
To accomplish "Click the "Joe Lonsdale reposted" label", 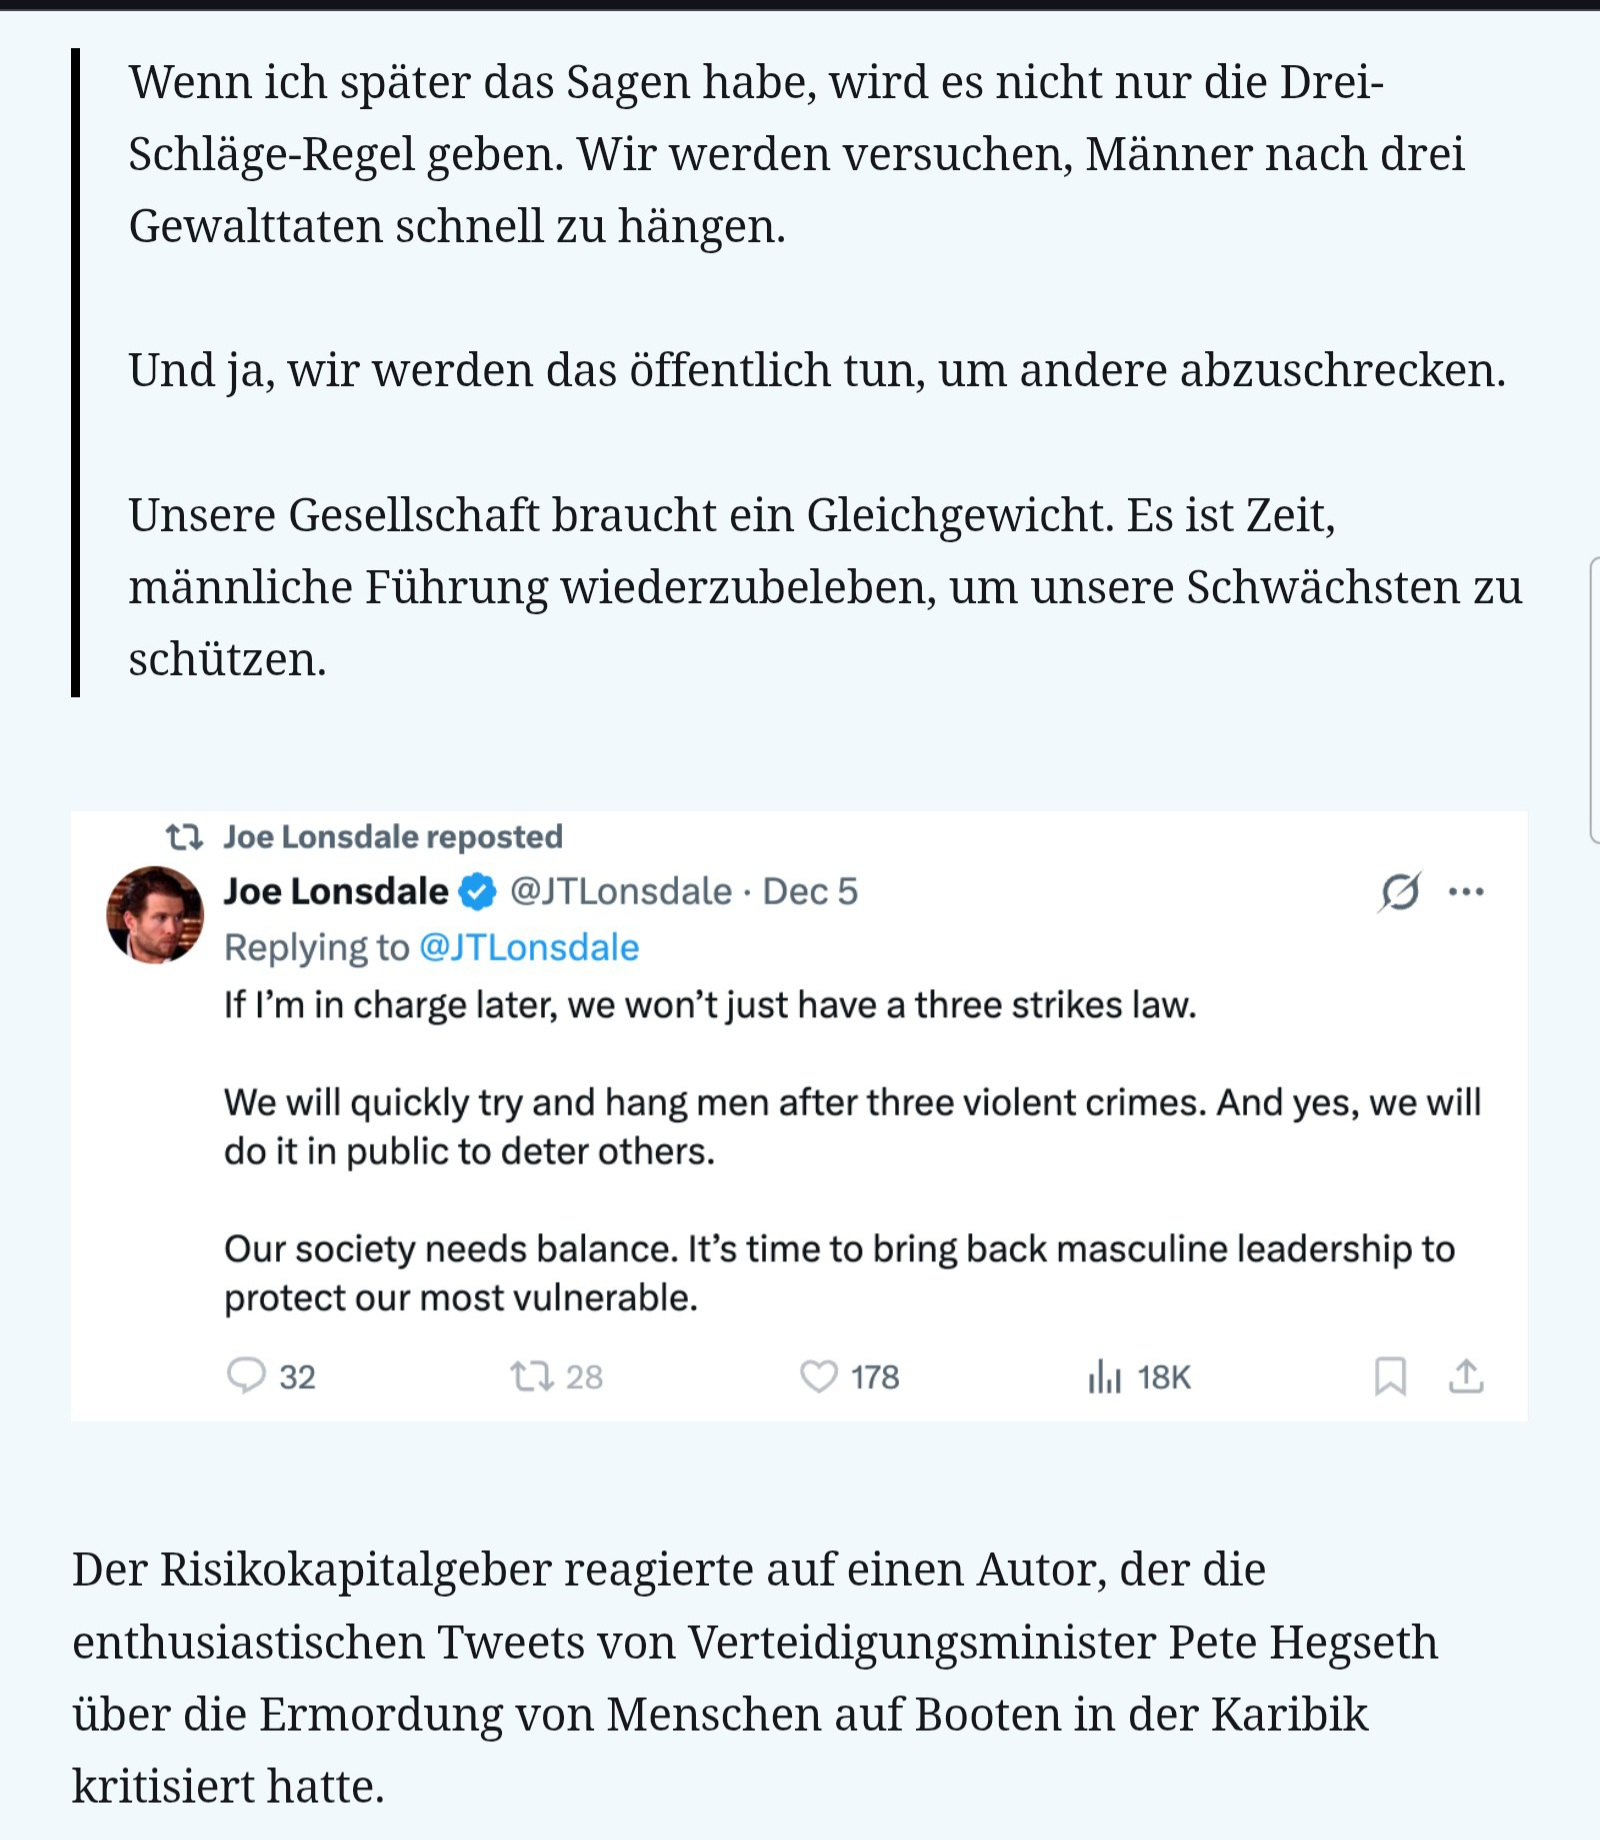I will (x=393, y=836).
